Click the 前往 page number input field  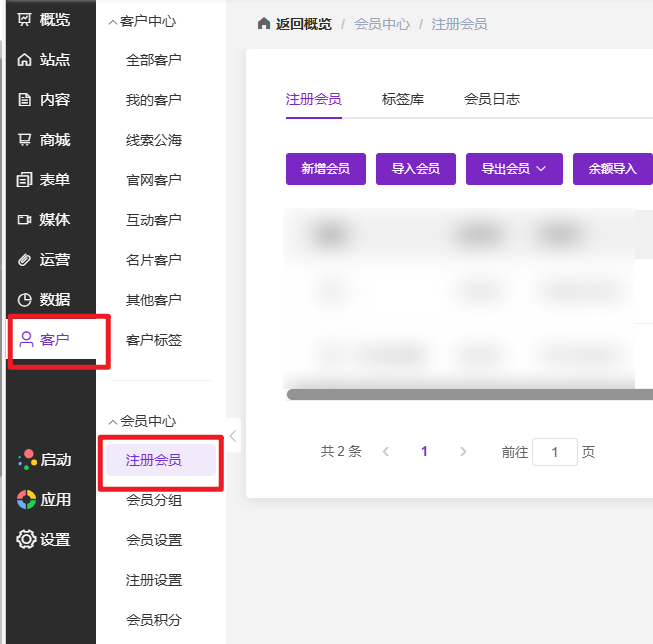tap(555, 452)
